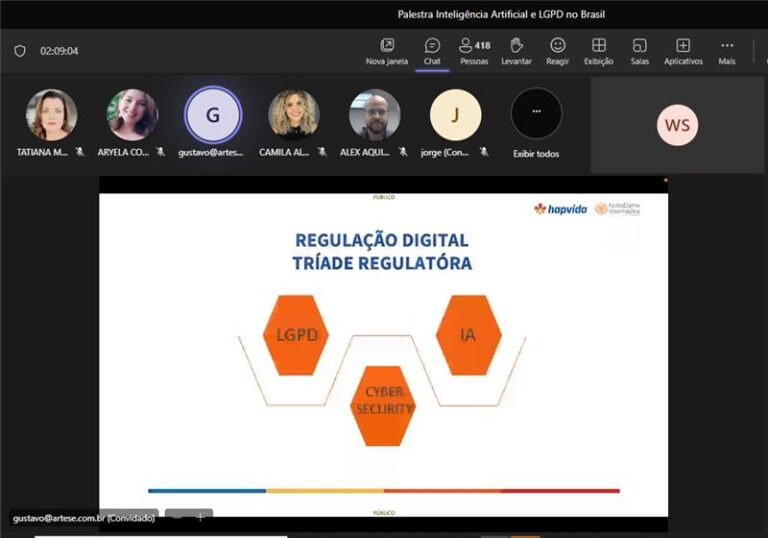Select Aryela's participant avatar
Viewport: 768px width, 538px height.
[132, 114]
